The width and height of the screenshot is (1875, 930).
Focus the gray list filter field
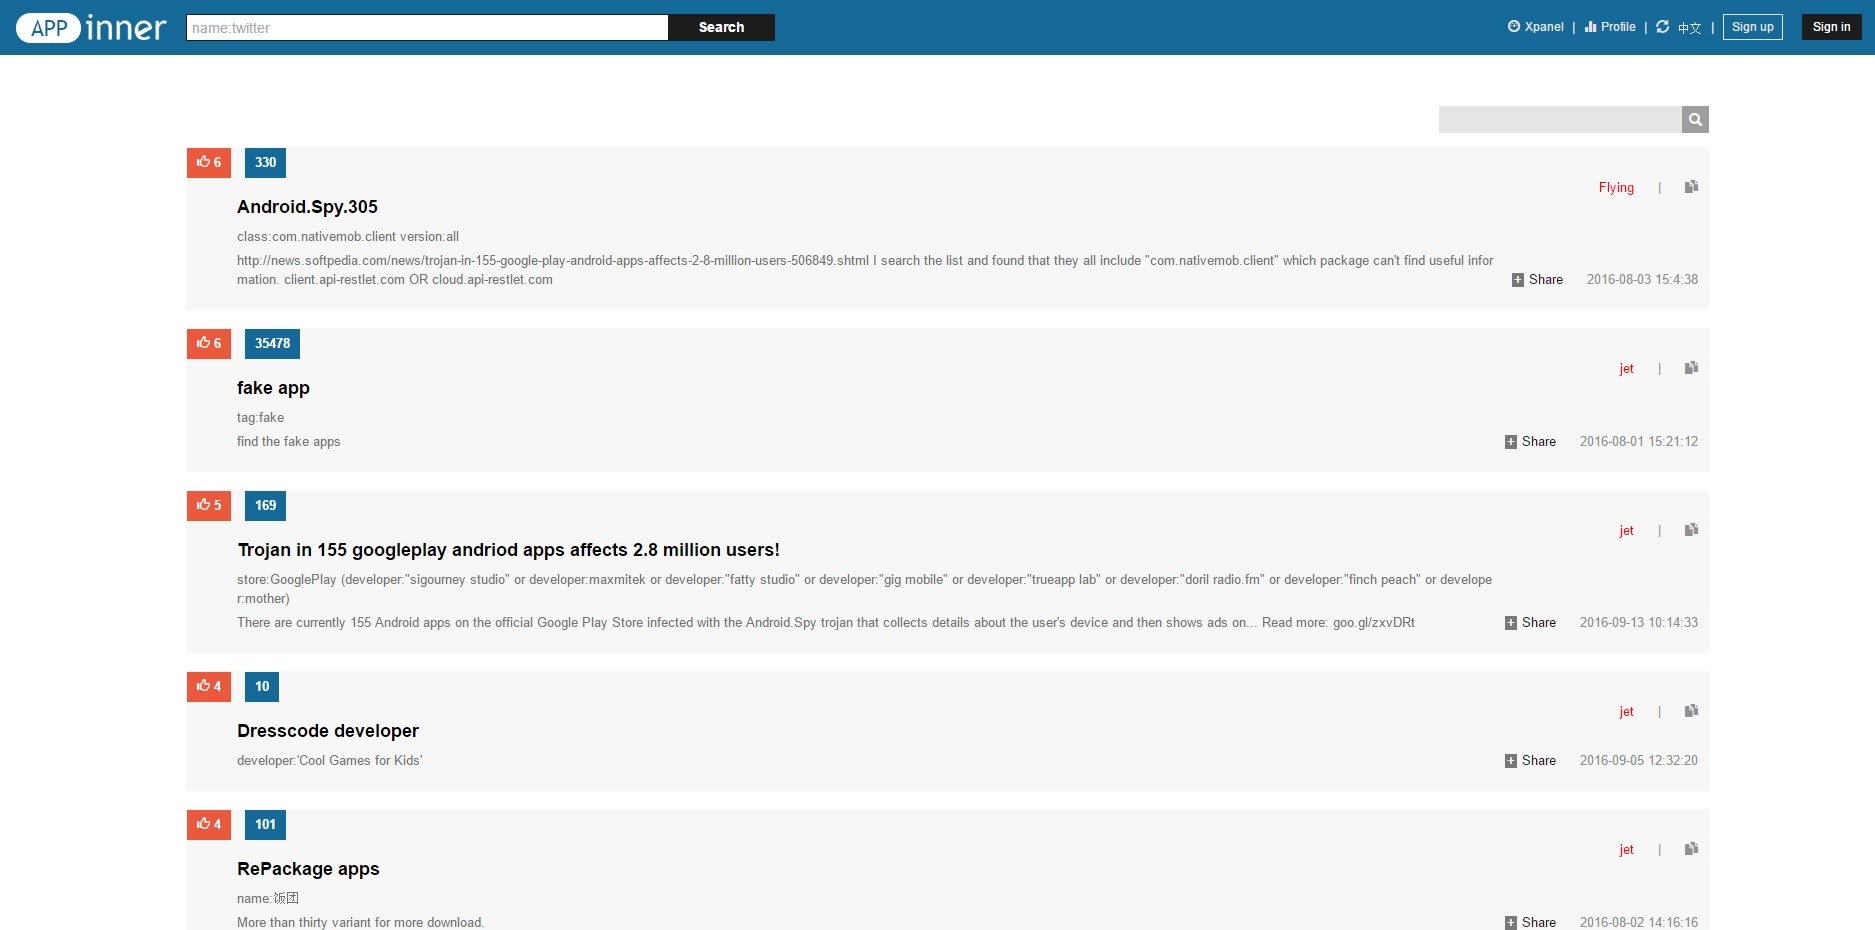(x=1560, y=120)
